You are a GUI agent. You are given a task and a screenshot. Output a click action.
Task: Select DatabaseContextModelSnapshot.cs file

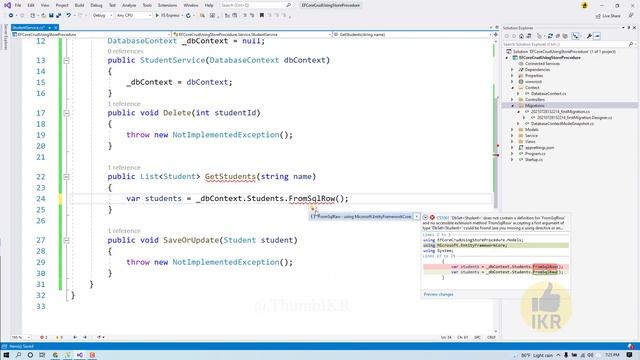click(562, 124)
